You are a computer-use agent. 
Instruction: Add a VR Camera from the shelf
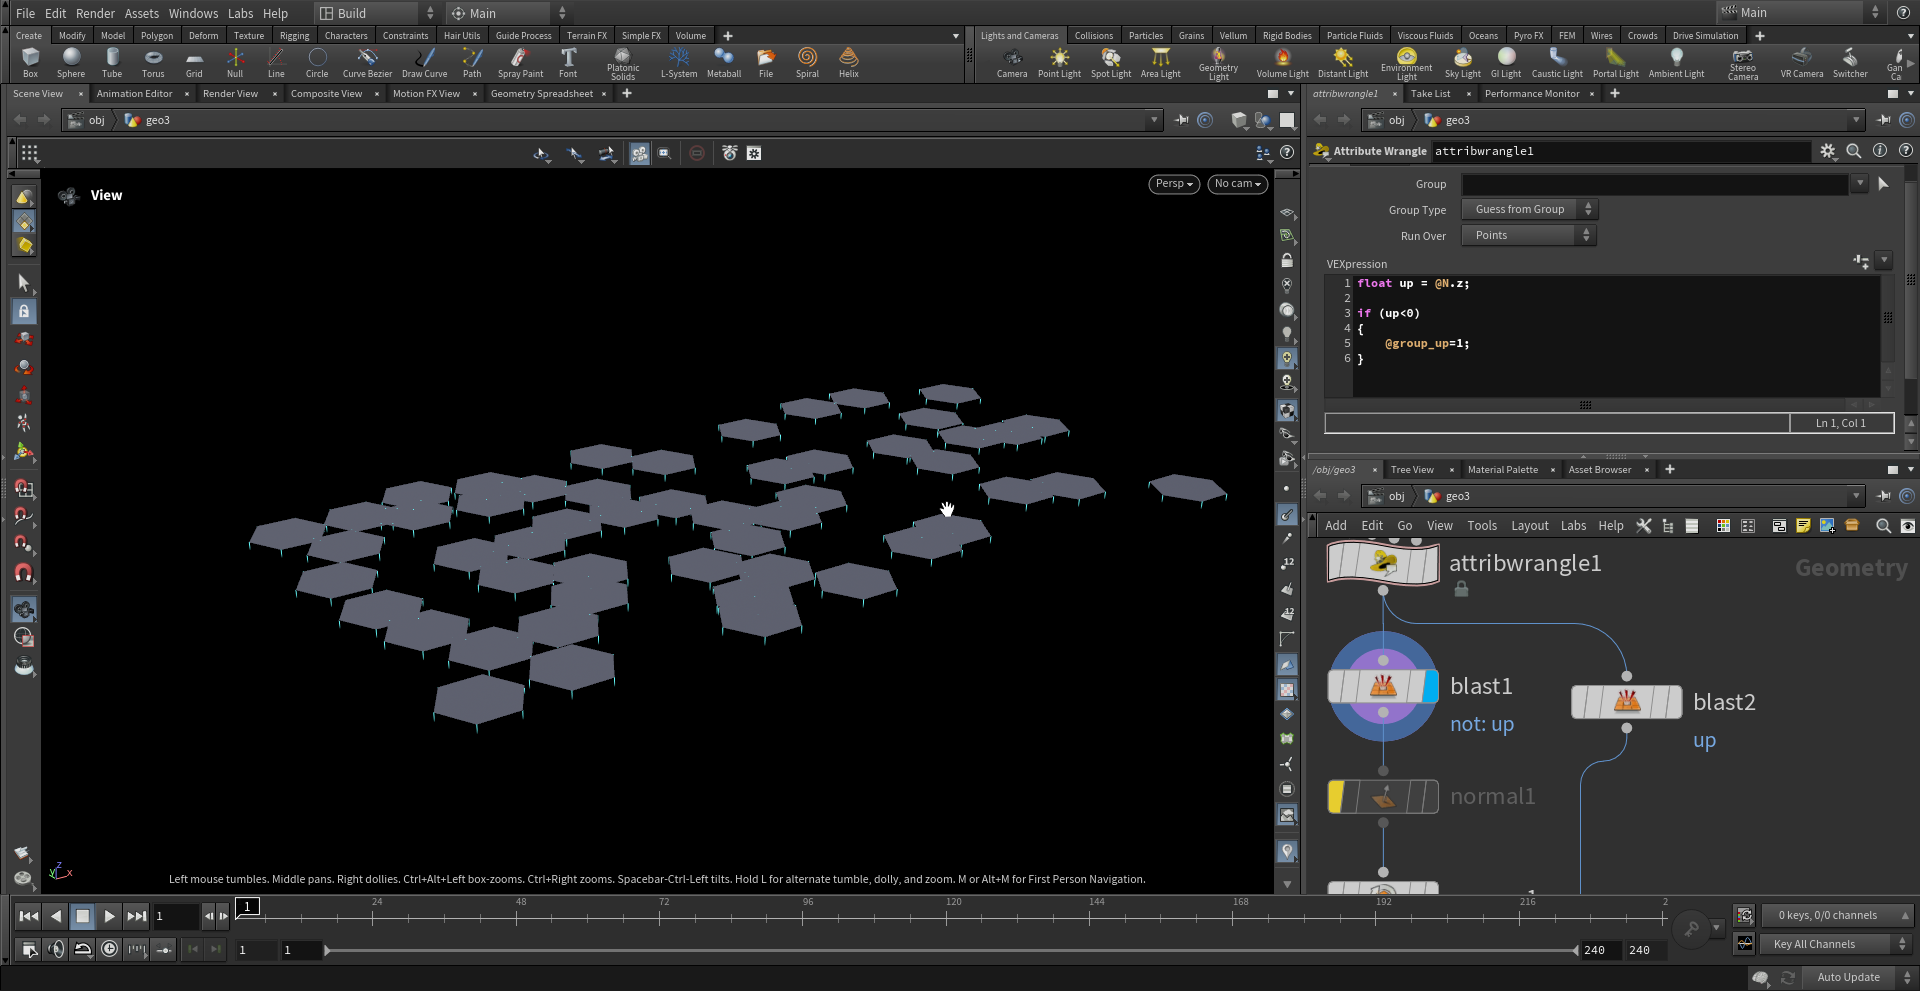coord(1802,62)
